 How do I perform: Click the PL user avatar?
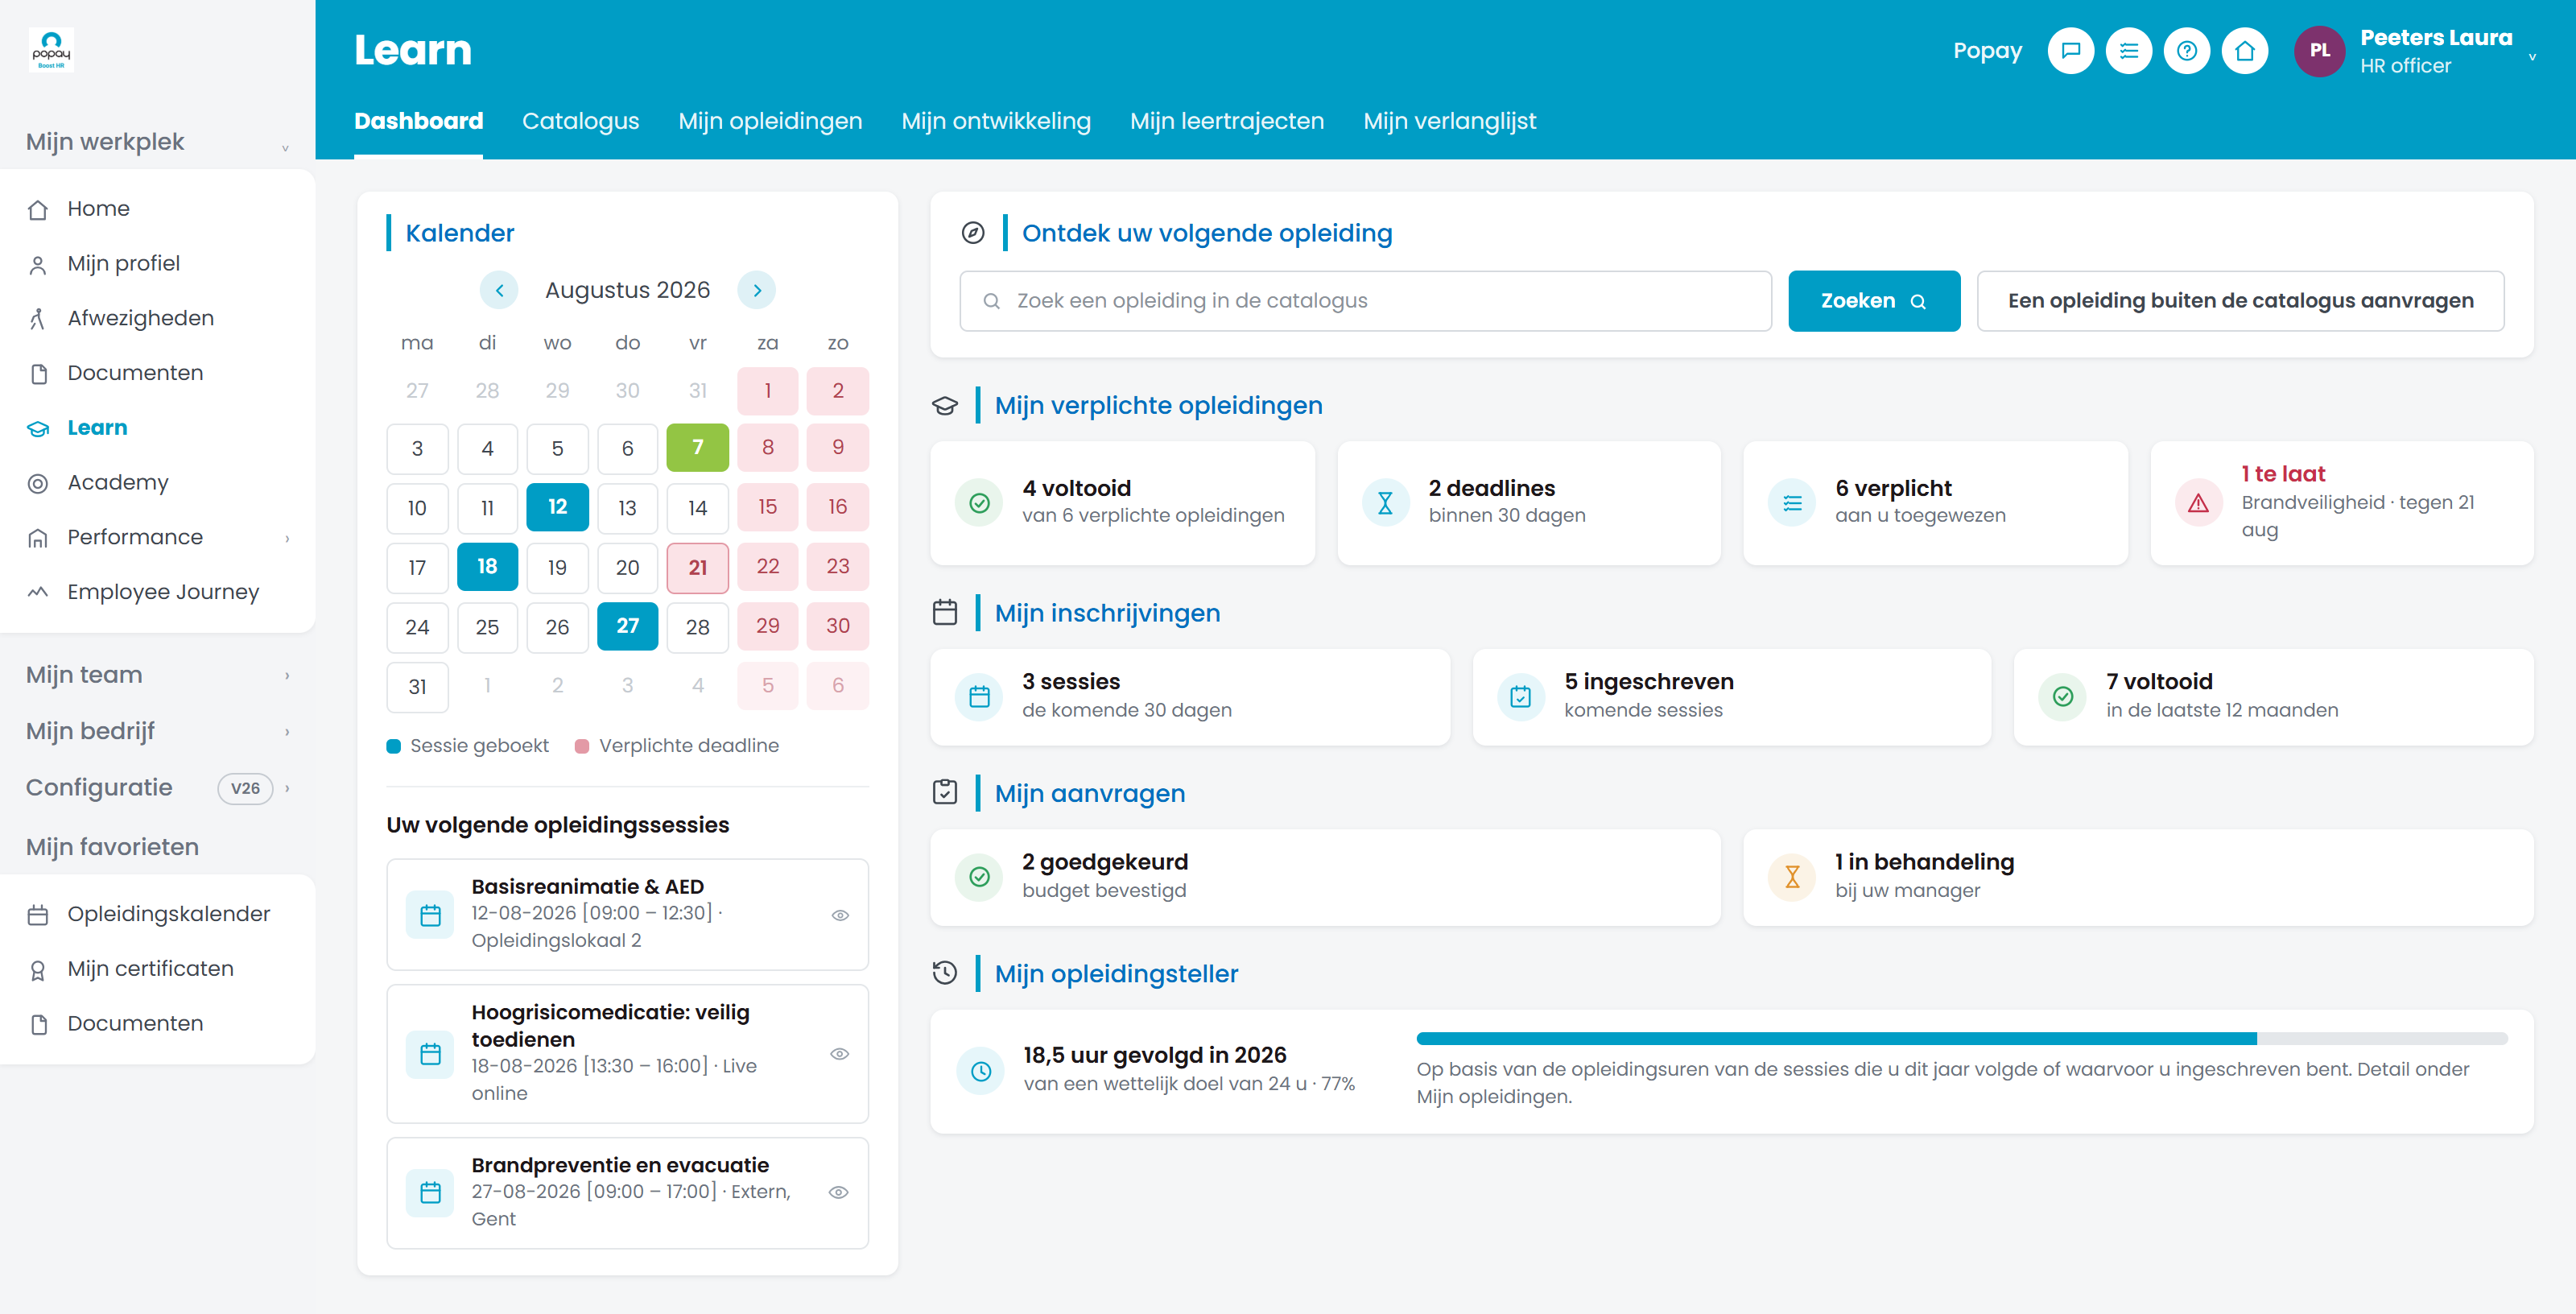(2319, 51)
